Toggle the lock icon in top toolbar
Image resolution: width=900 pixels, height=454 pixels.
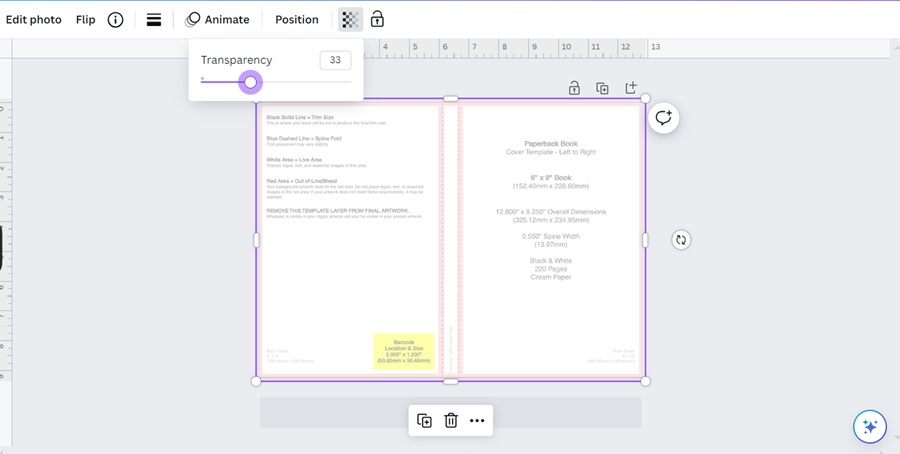[377, 19]
